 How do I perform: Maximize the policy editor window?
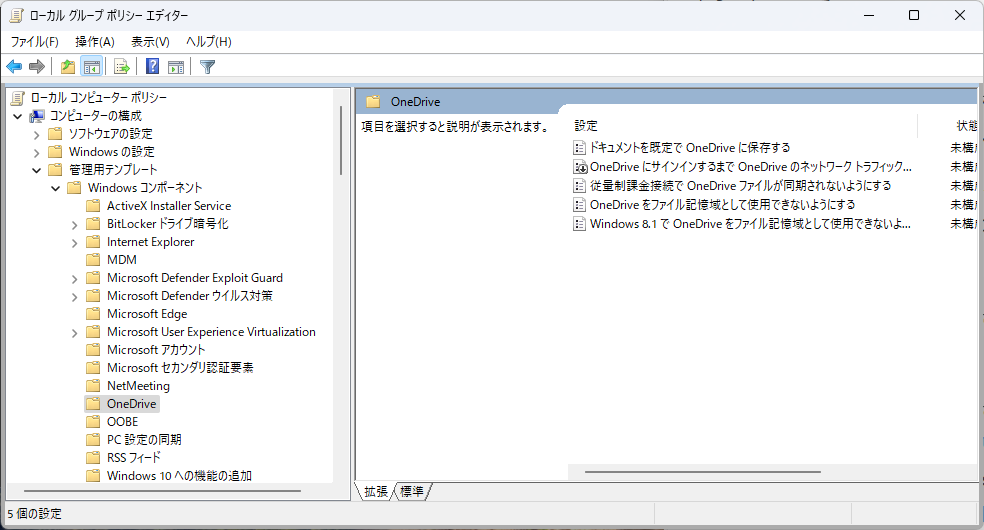pos(914,16)
